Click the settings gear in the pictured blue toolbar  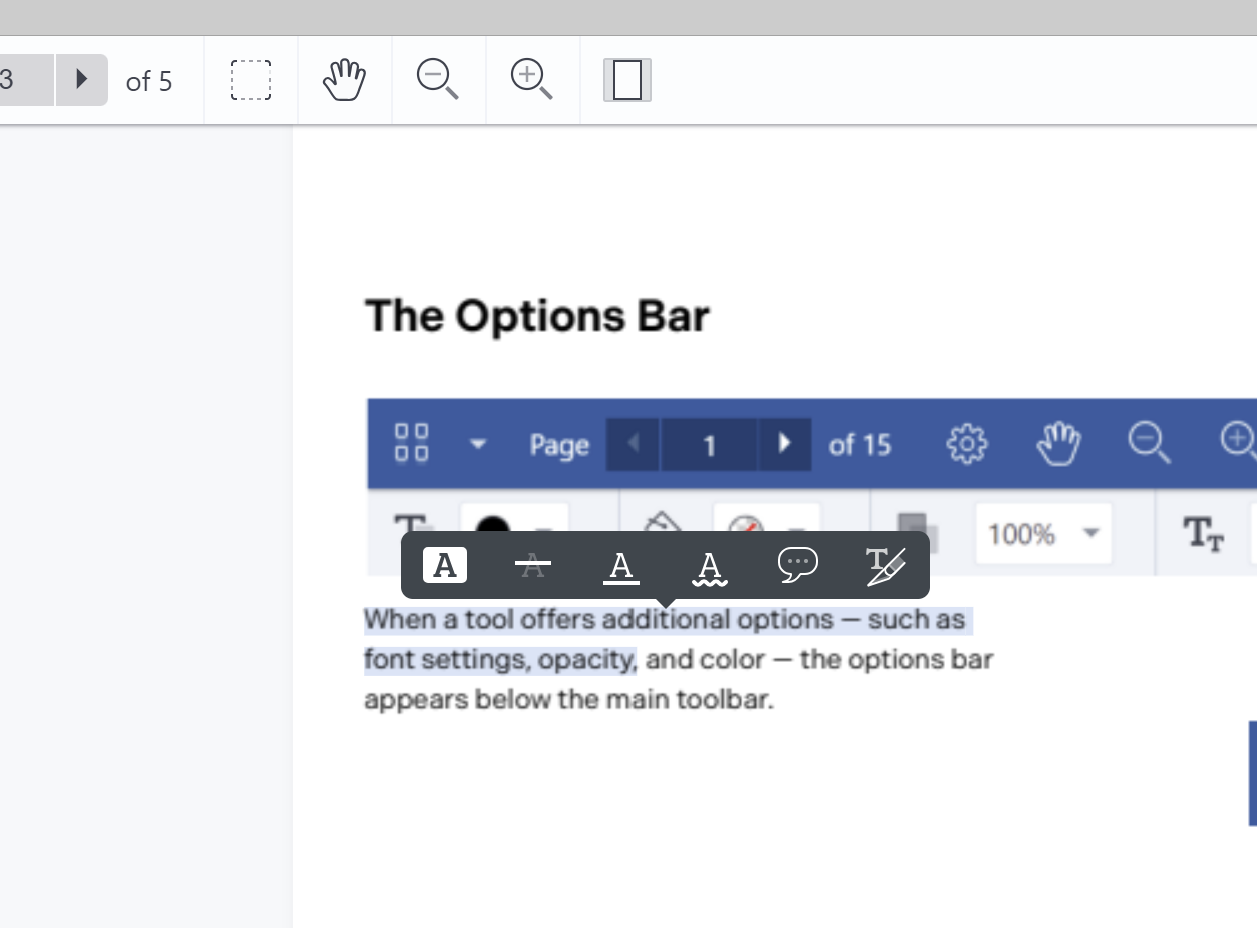tap(966, 444)
